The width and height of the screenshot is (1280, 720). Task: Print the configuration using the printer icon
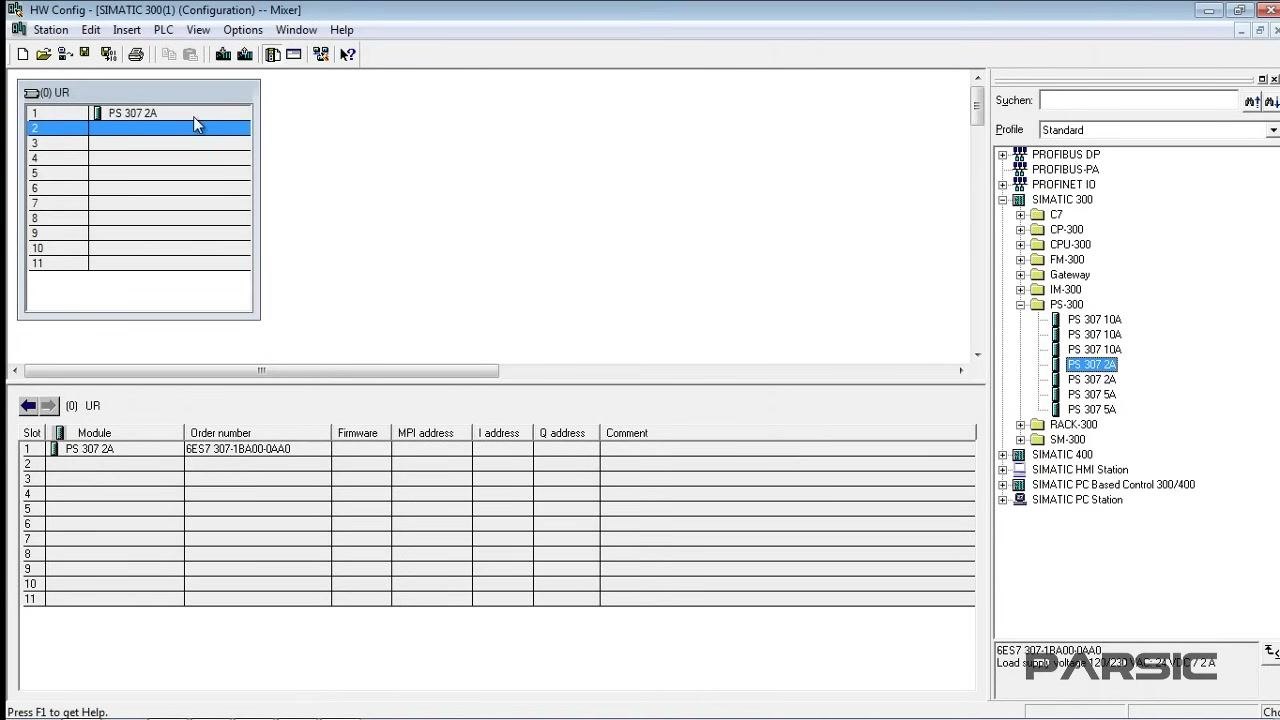click(136, 55)
